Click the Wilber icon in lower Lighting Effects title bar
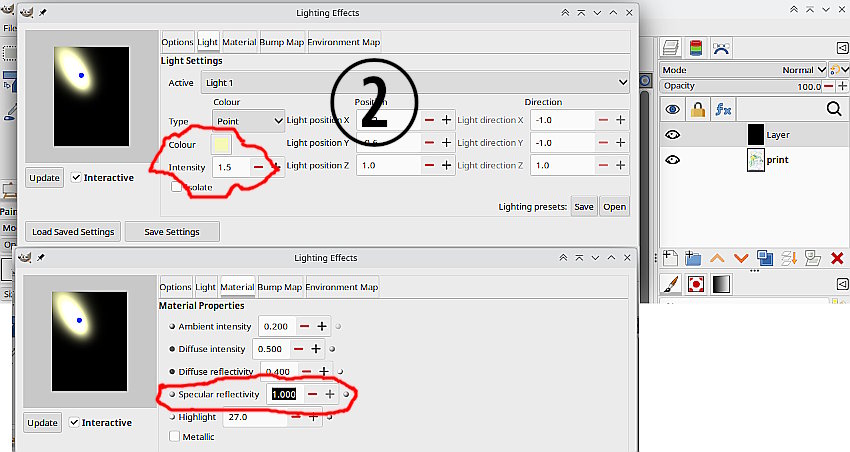Screen dimensions: 850x452 24,257
